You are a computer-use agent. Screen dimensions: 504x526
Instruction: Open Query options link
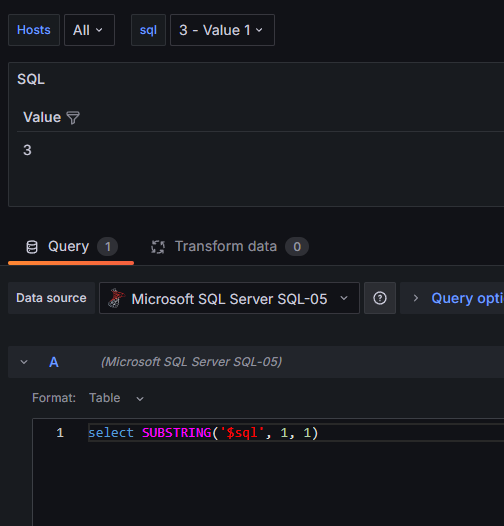(467, 298)
